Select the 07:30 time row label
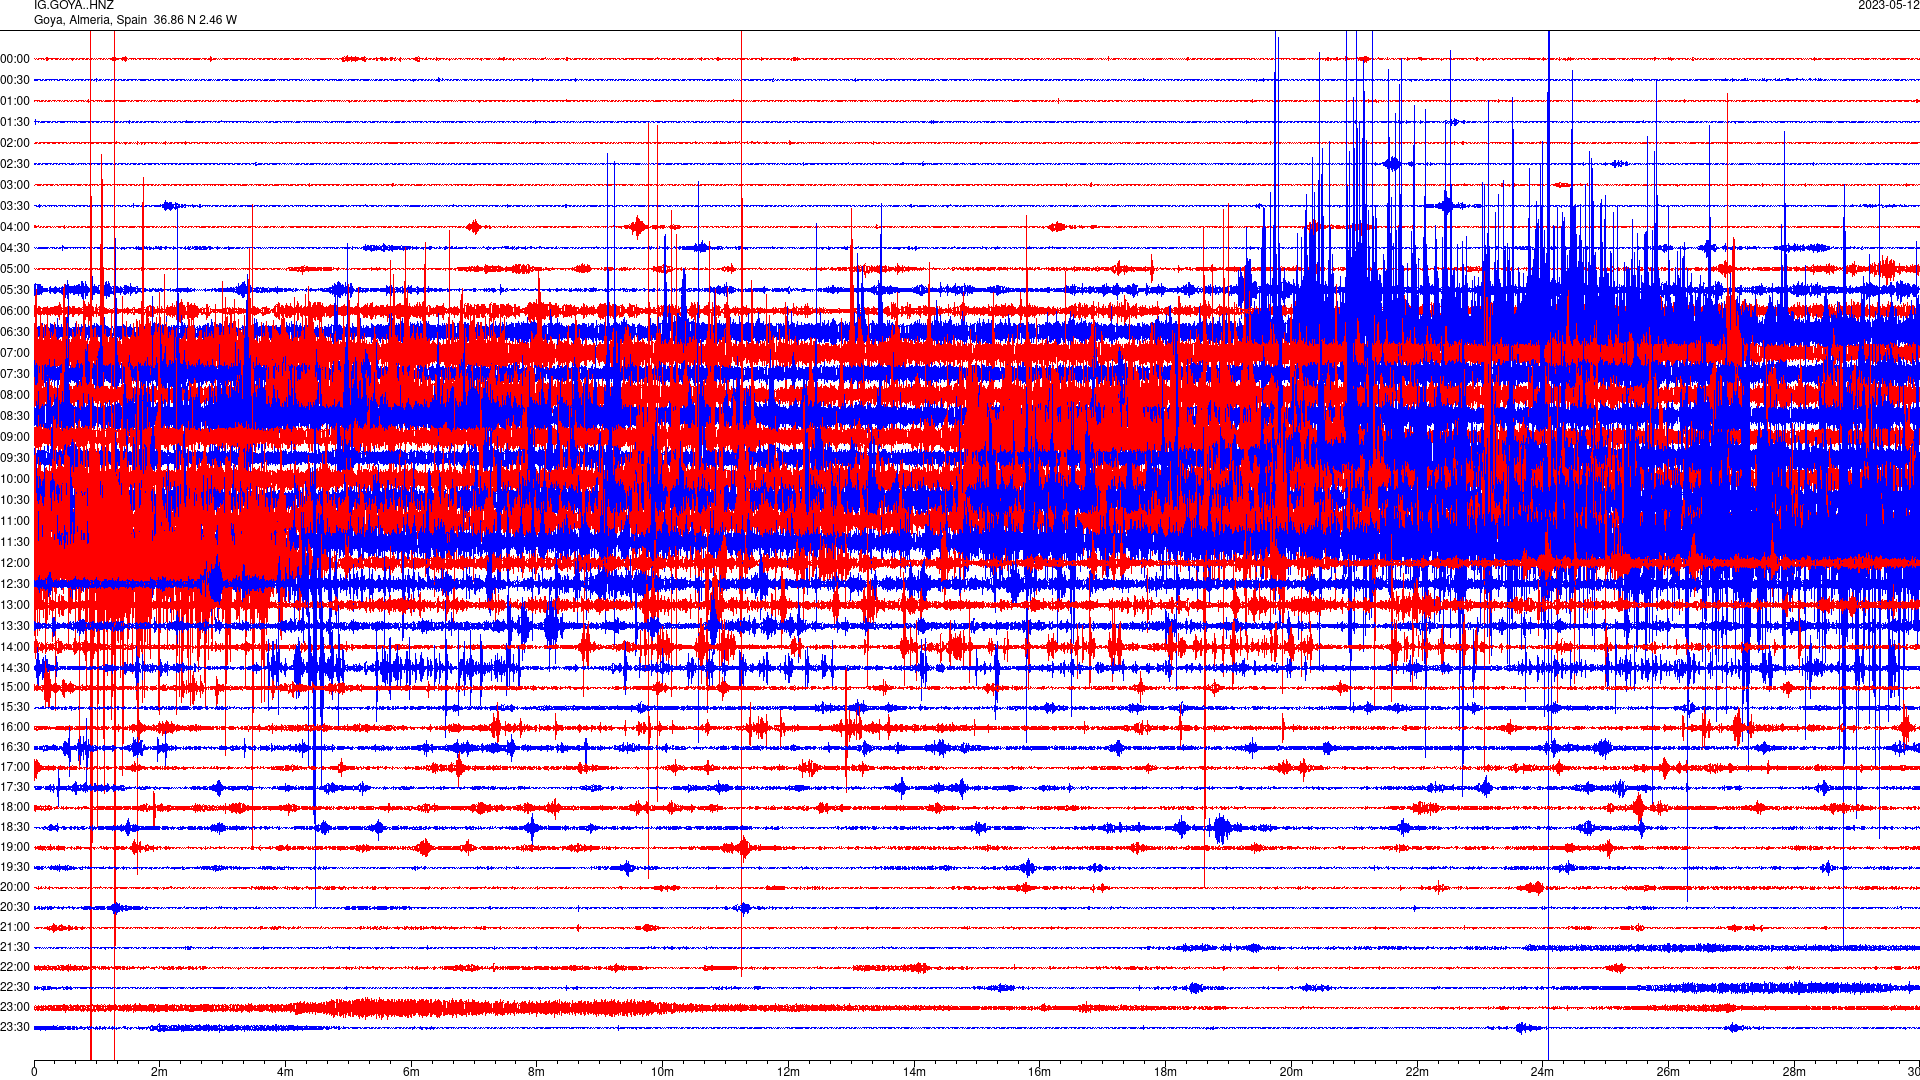 (15, 374)
